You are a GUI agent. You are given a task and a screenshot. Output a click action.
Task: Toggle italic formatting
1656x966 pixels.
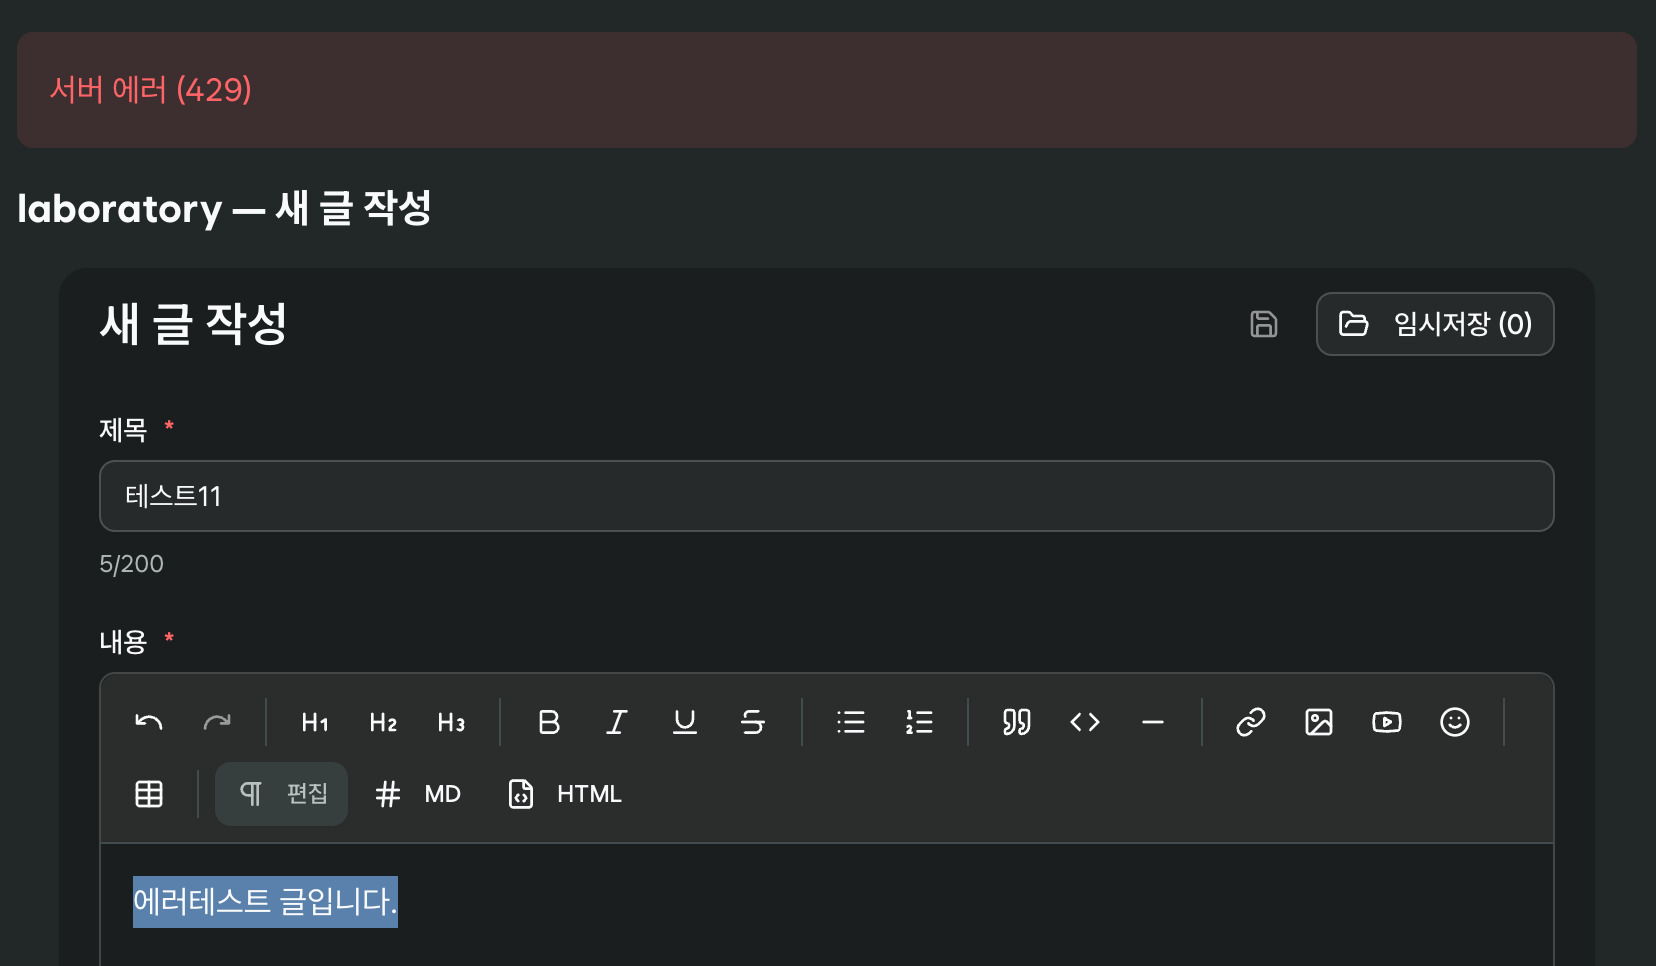pos(617,722)
